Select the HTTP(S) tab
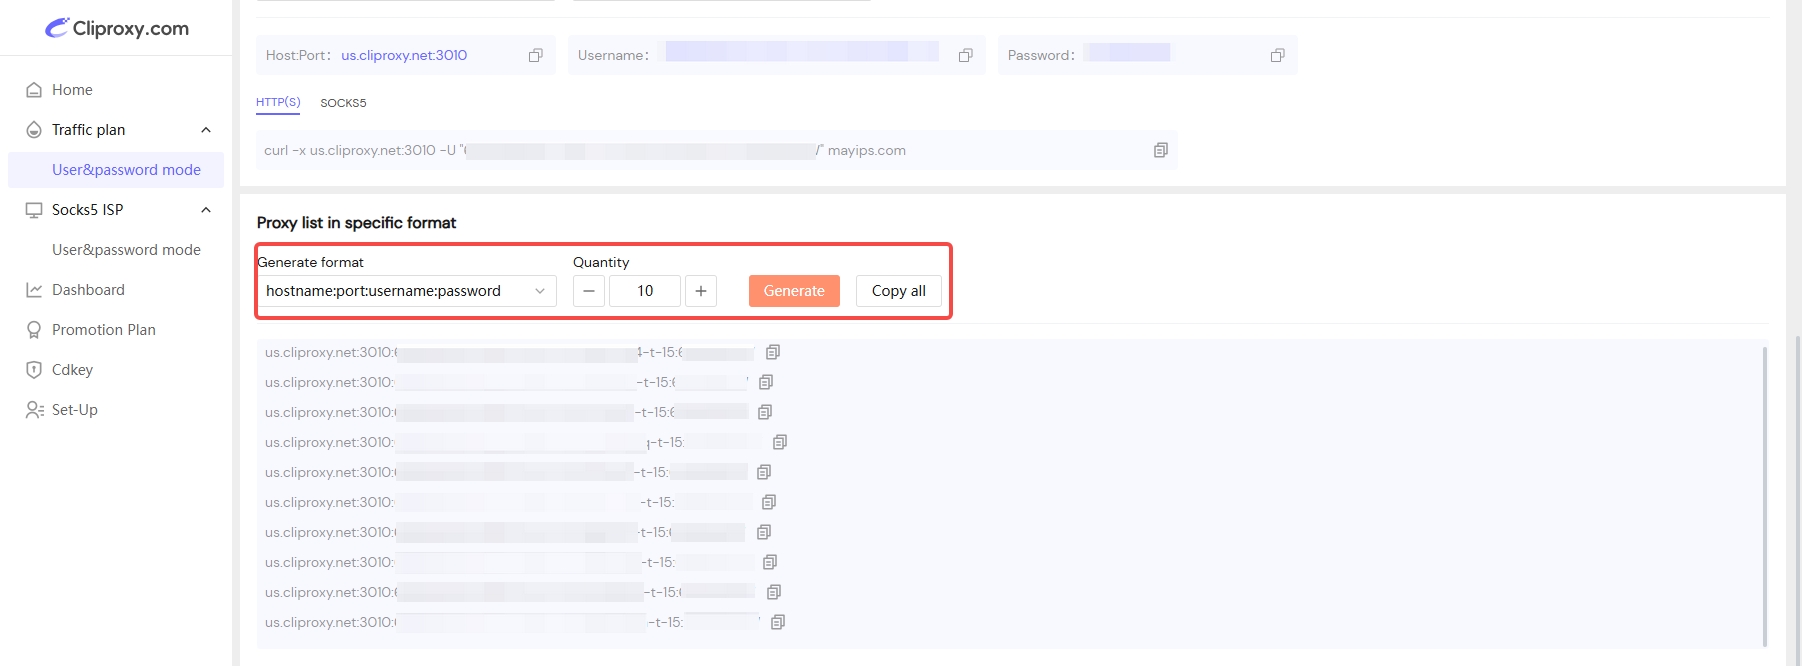 (x=278, y=102)
